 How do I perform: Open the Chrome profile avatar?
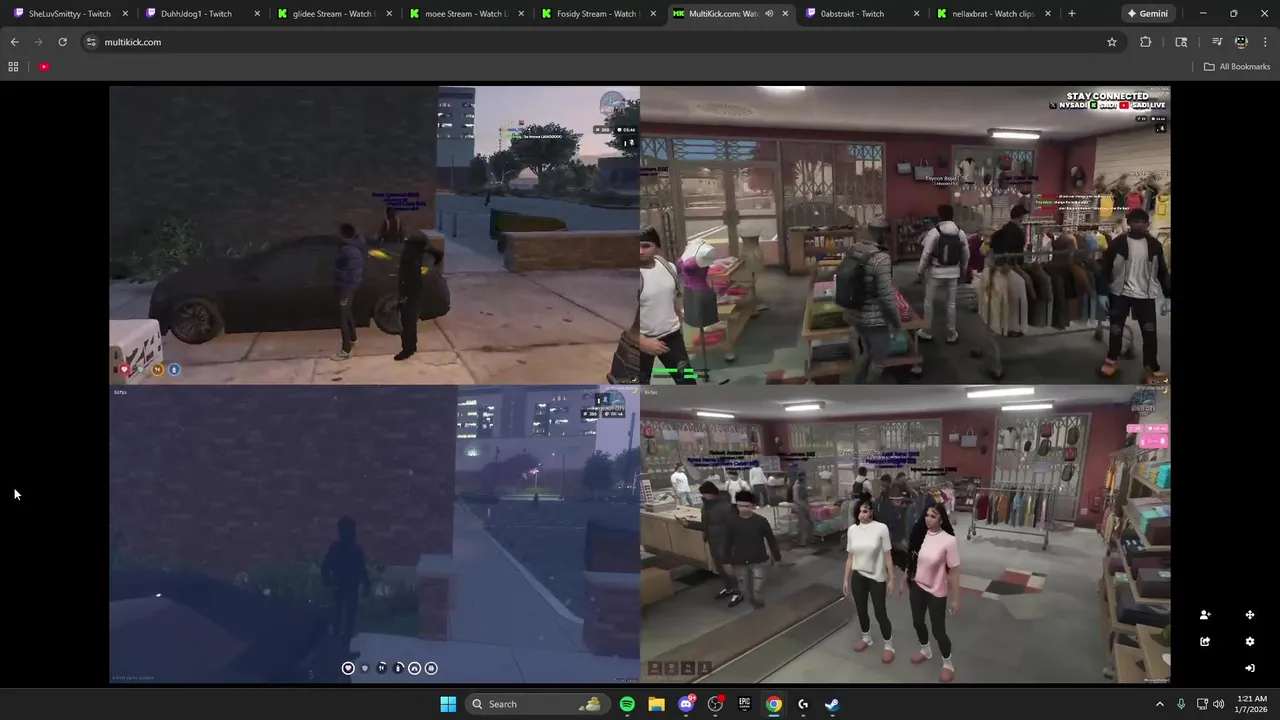(x=1241, y=42)
